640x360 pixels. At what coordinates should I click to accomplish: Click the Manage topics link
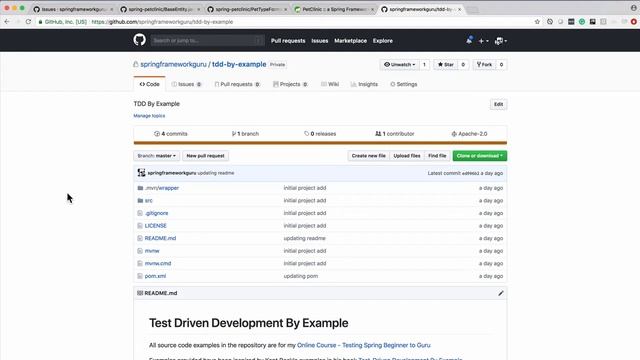click(x=149, y=116)
